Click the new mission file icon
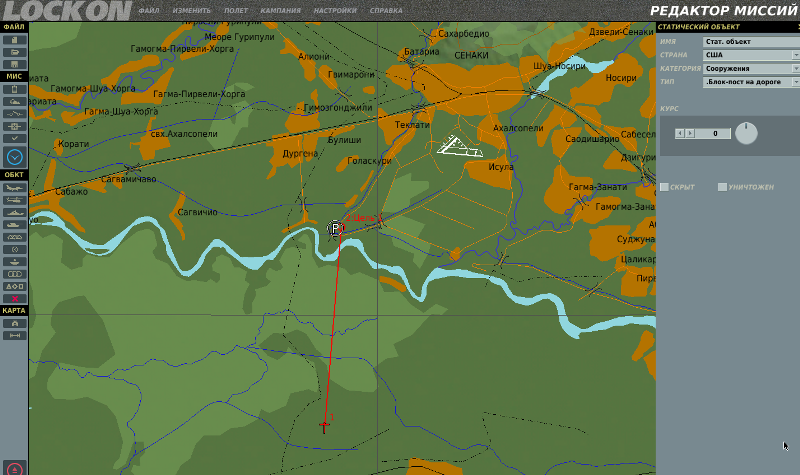The width and height of the screenshot is (800, 475). coord(14,40)
